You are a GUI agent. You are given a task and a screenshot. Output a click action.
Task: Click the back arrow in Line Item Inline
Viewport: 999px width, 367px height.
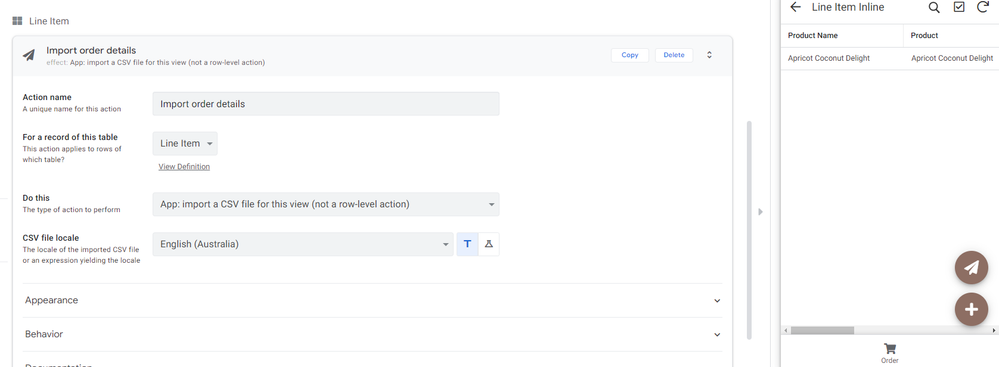point(795,8)
